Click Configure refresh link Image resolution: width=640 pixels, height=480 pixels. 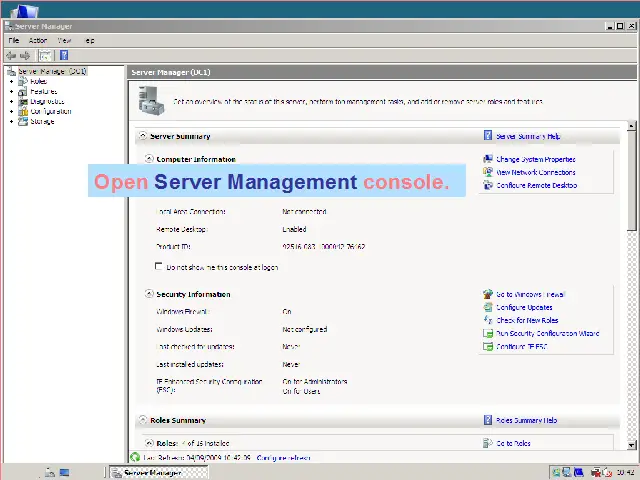click(283, 458)
